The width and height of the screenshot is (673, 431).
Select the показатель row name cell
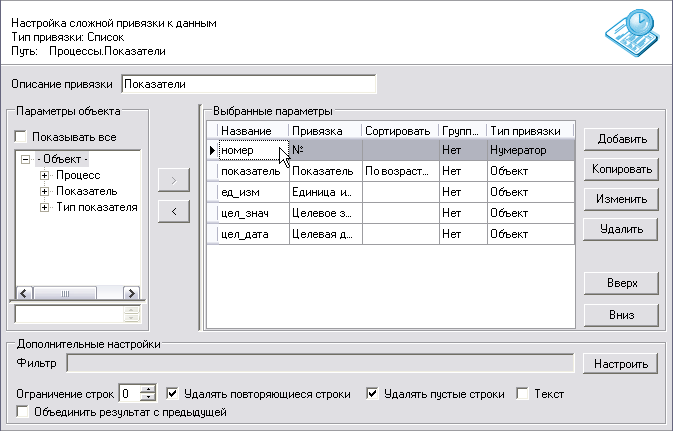254,171
